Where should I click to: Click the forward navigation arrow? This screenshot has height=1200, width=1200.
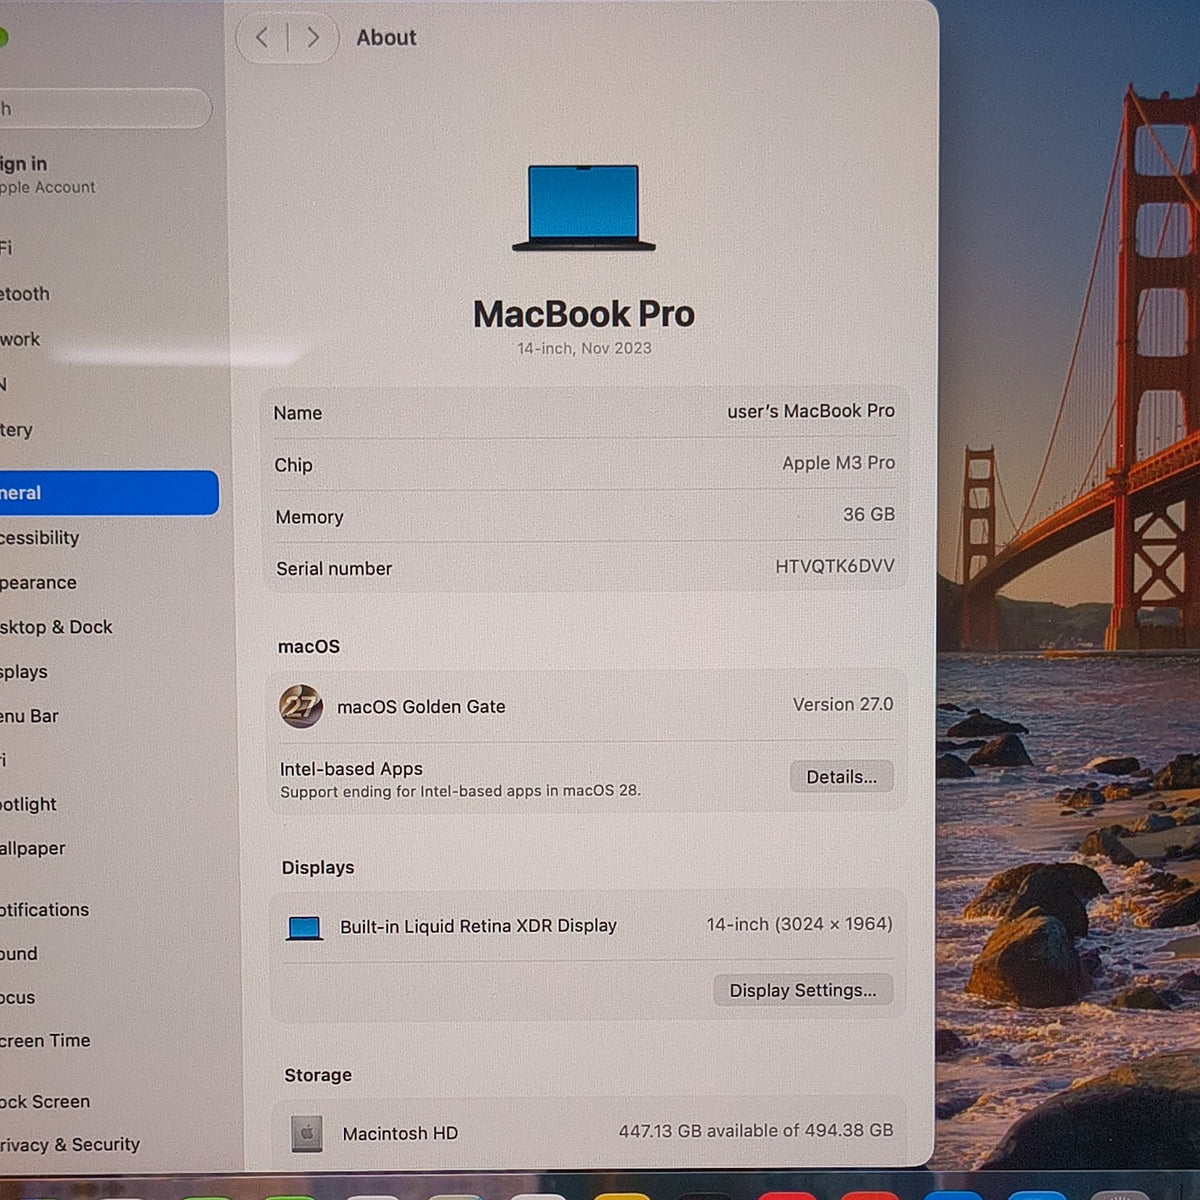coord(313,38)
